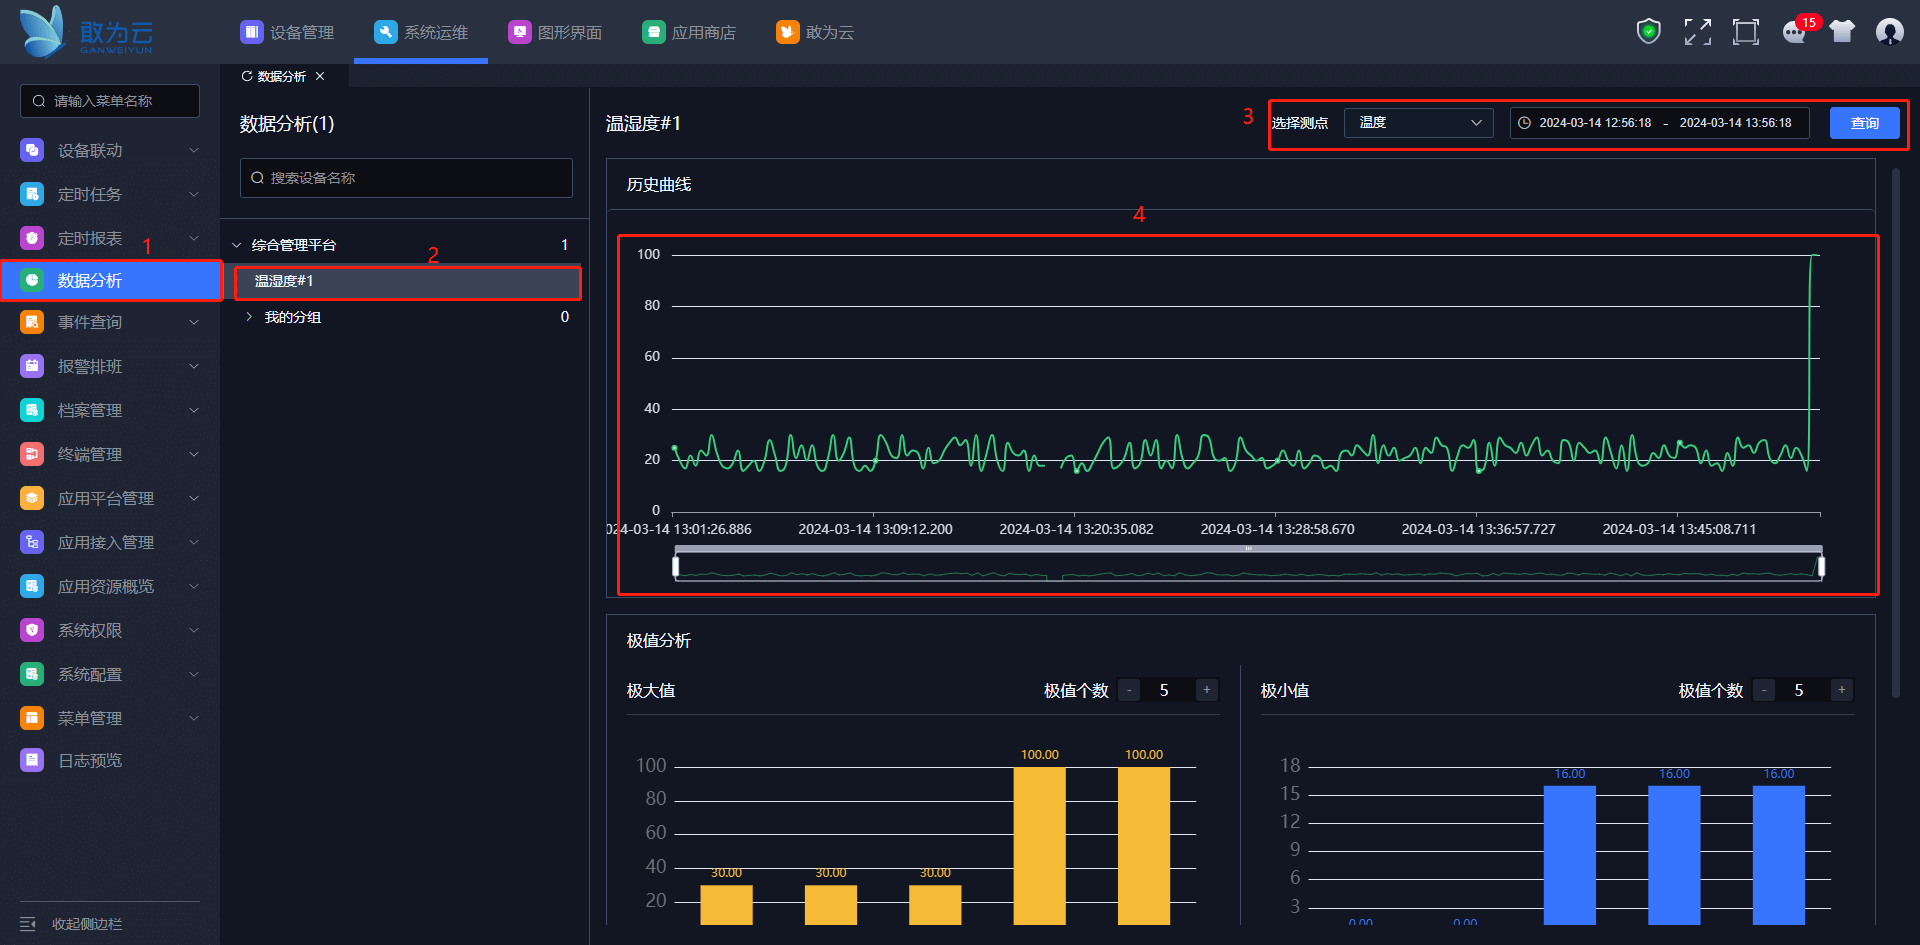Increase 极大值 extreme count with plus
1920x945 pixels.
[x=1207, y=690]
